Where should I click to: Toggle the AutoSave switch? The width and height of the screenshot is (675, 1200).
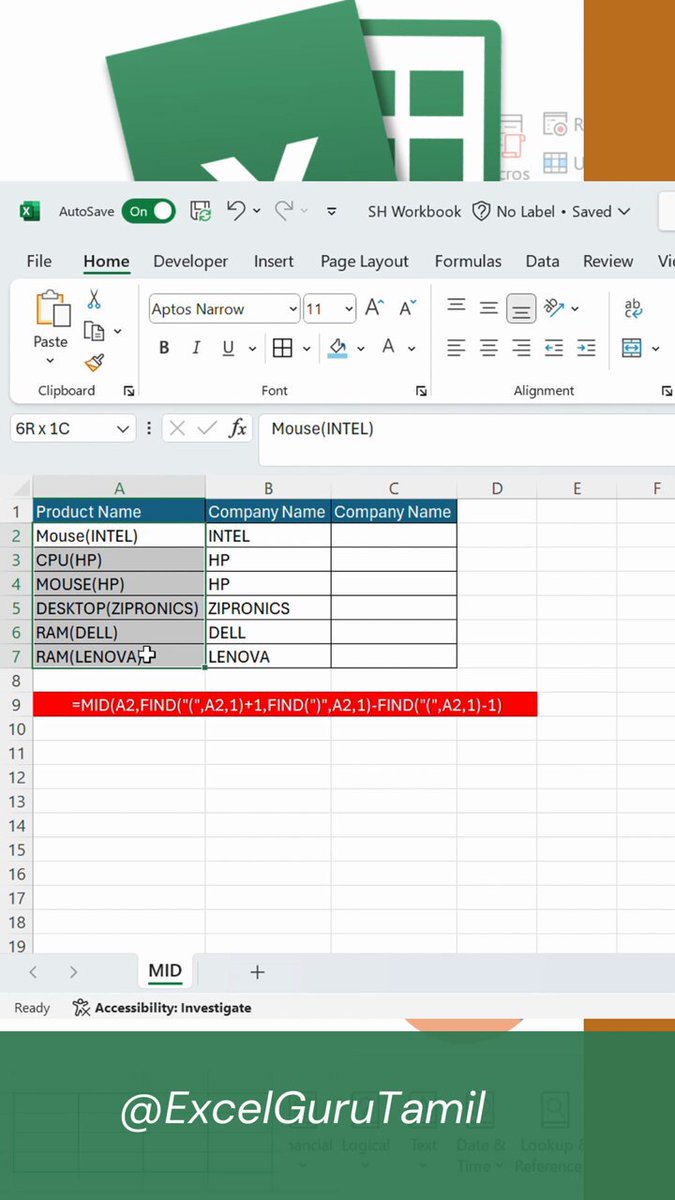[148, 211]
